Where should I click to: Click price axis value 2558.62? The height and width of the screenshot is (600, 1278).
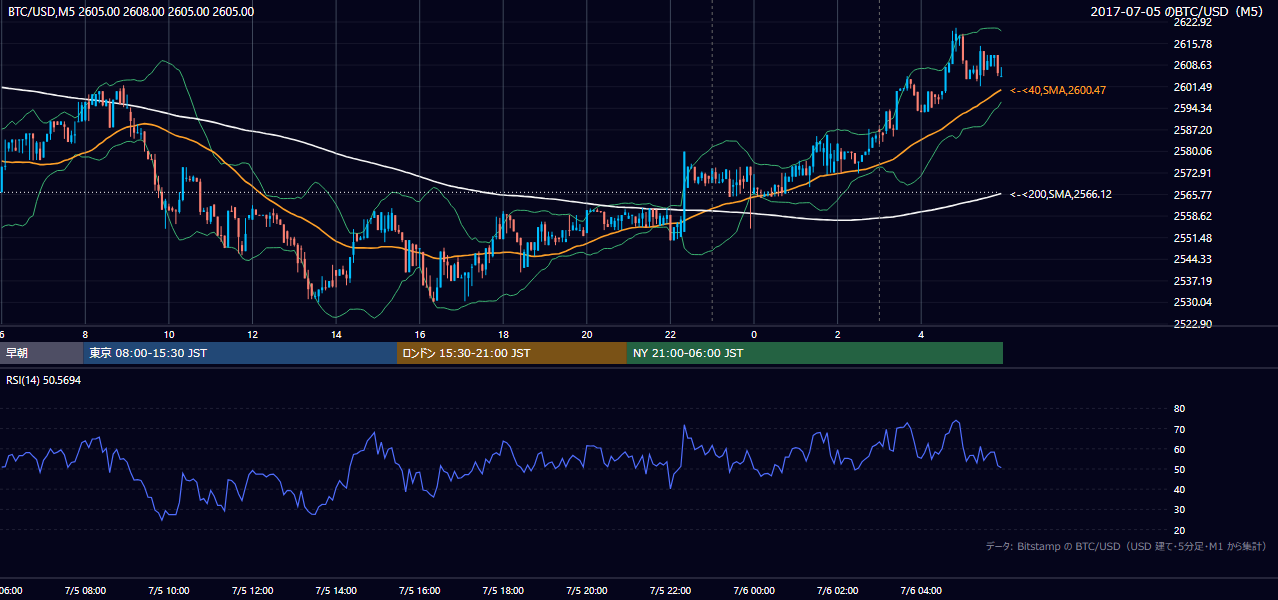click(x=1192, y=216)
